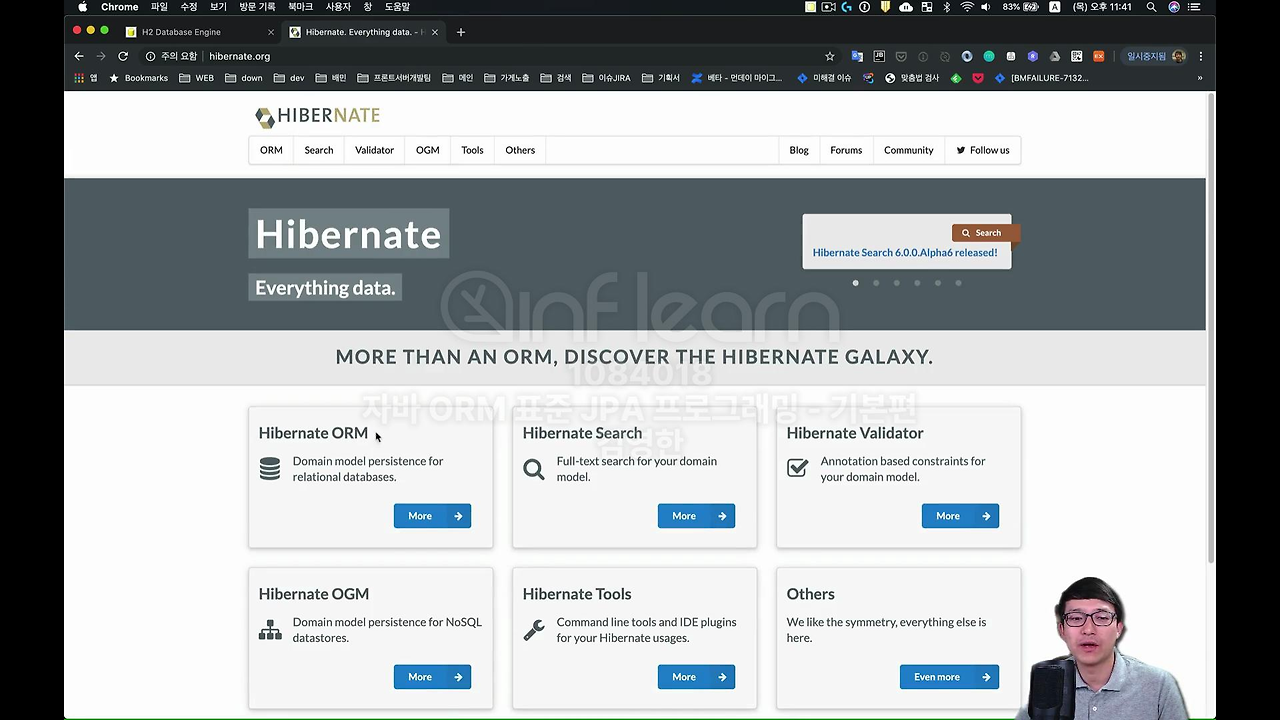The image size is (1280, 720).
Task: Click the More button for Hibernate Tools
Action: [x=696, y=677]
